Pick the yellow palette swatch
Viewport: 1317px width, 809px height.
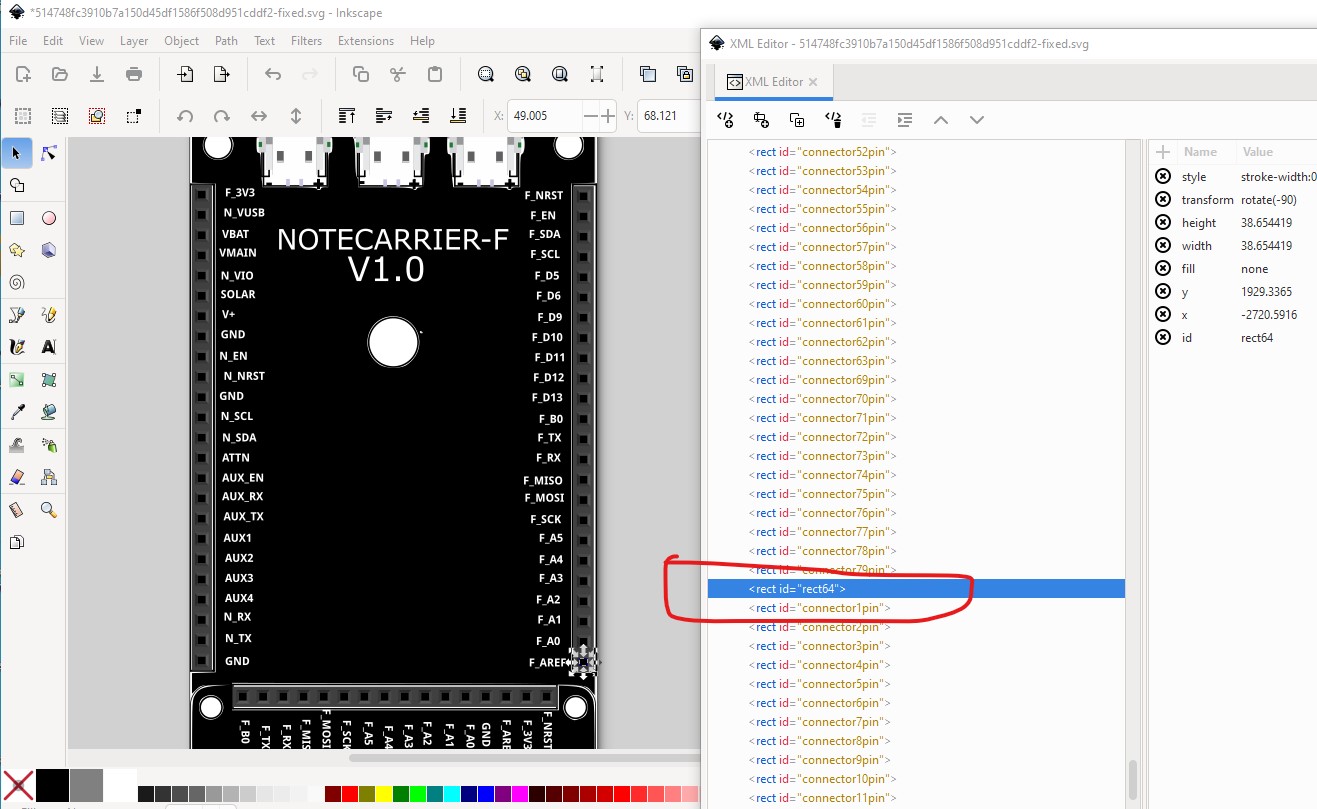(383, 794)
